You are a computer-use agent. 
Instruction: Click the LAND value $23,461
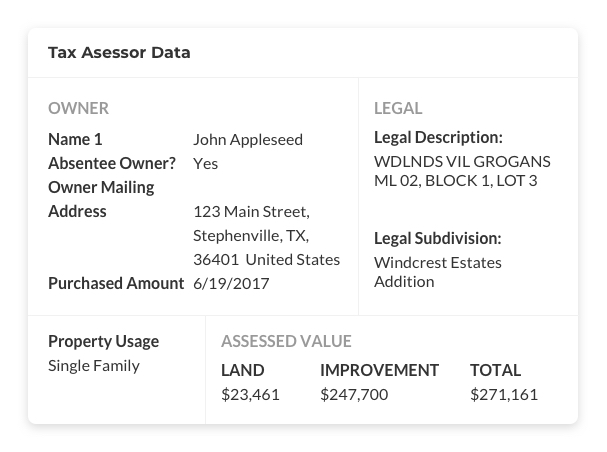(x=250, y=394)
